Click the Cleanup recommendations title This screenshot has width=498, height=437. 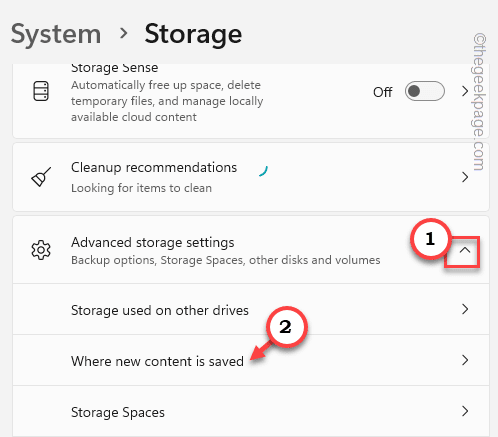154,168
